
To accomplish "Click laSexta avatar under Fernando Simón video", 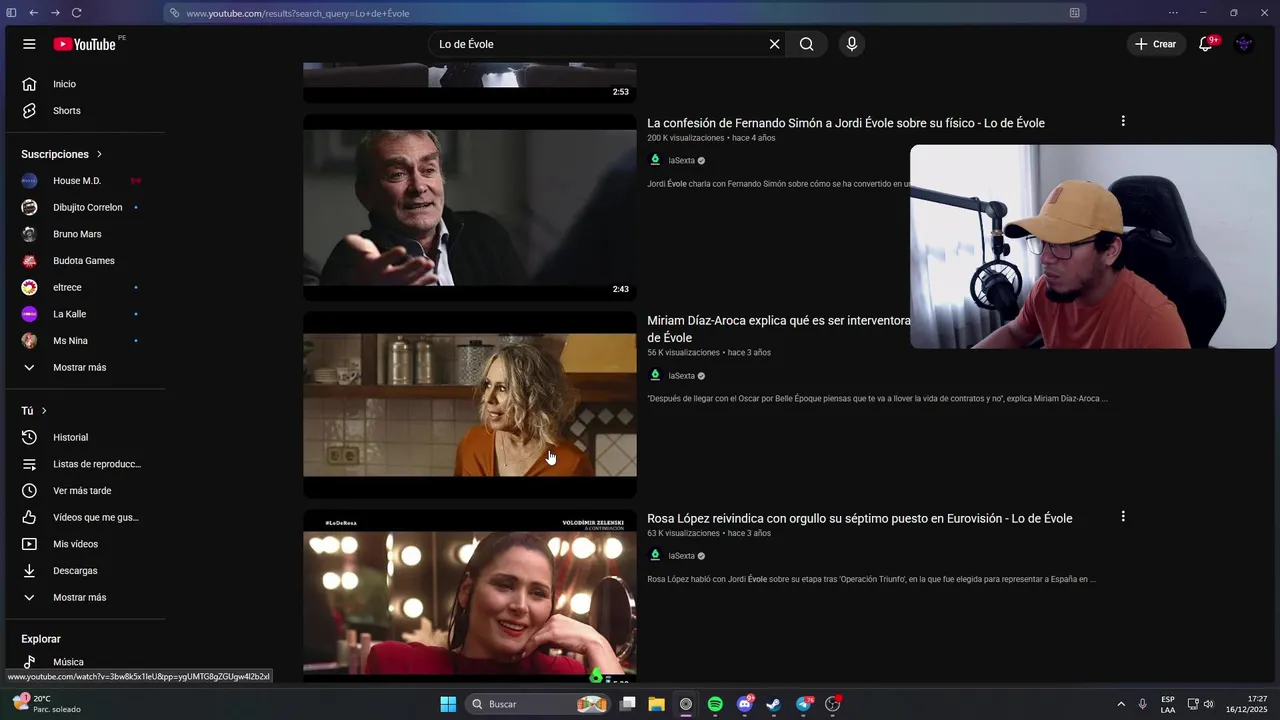I will (x=655, y=160).
